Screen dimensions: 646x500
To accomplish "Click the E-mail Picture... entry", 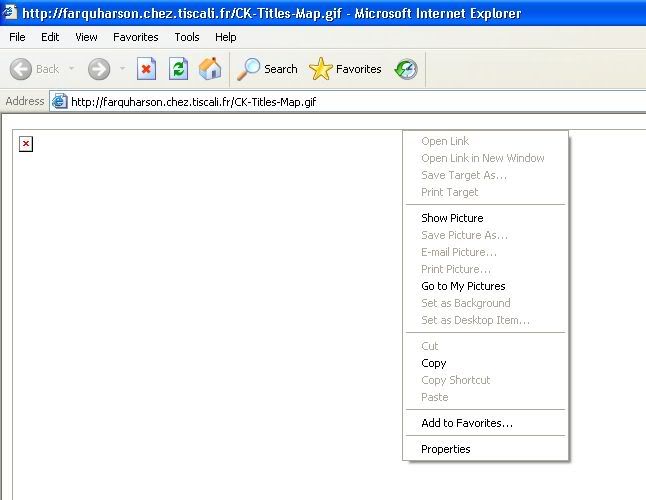I will point(485,252).
